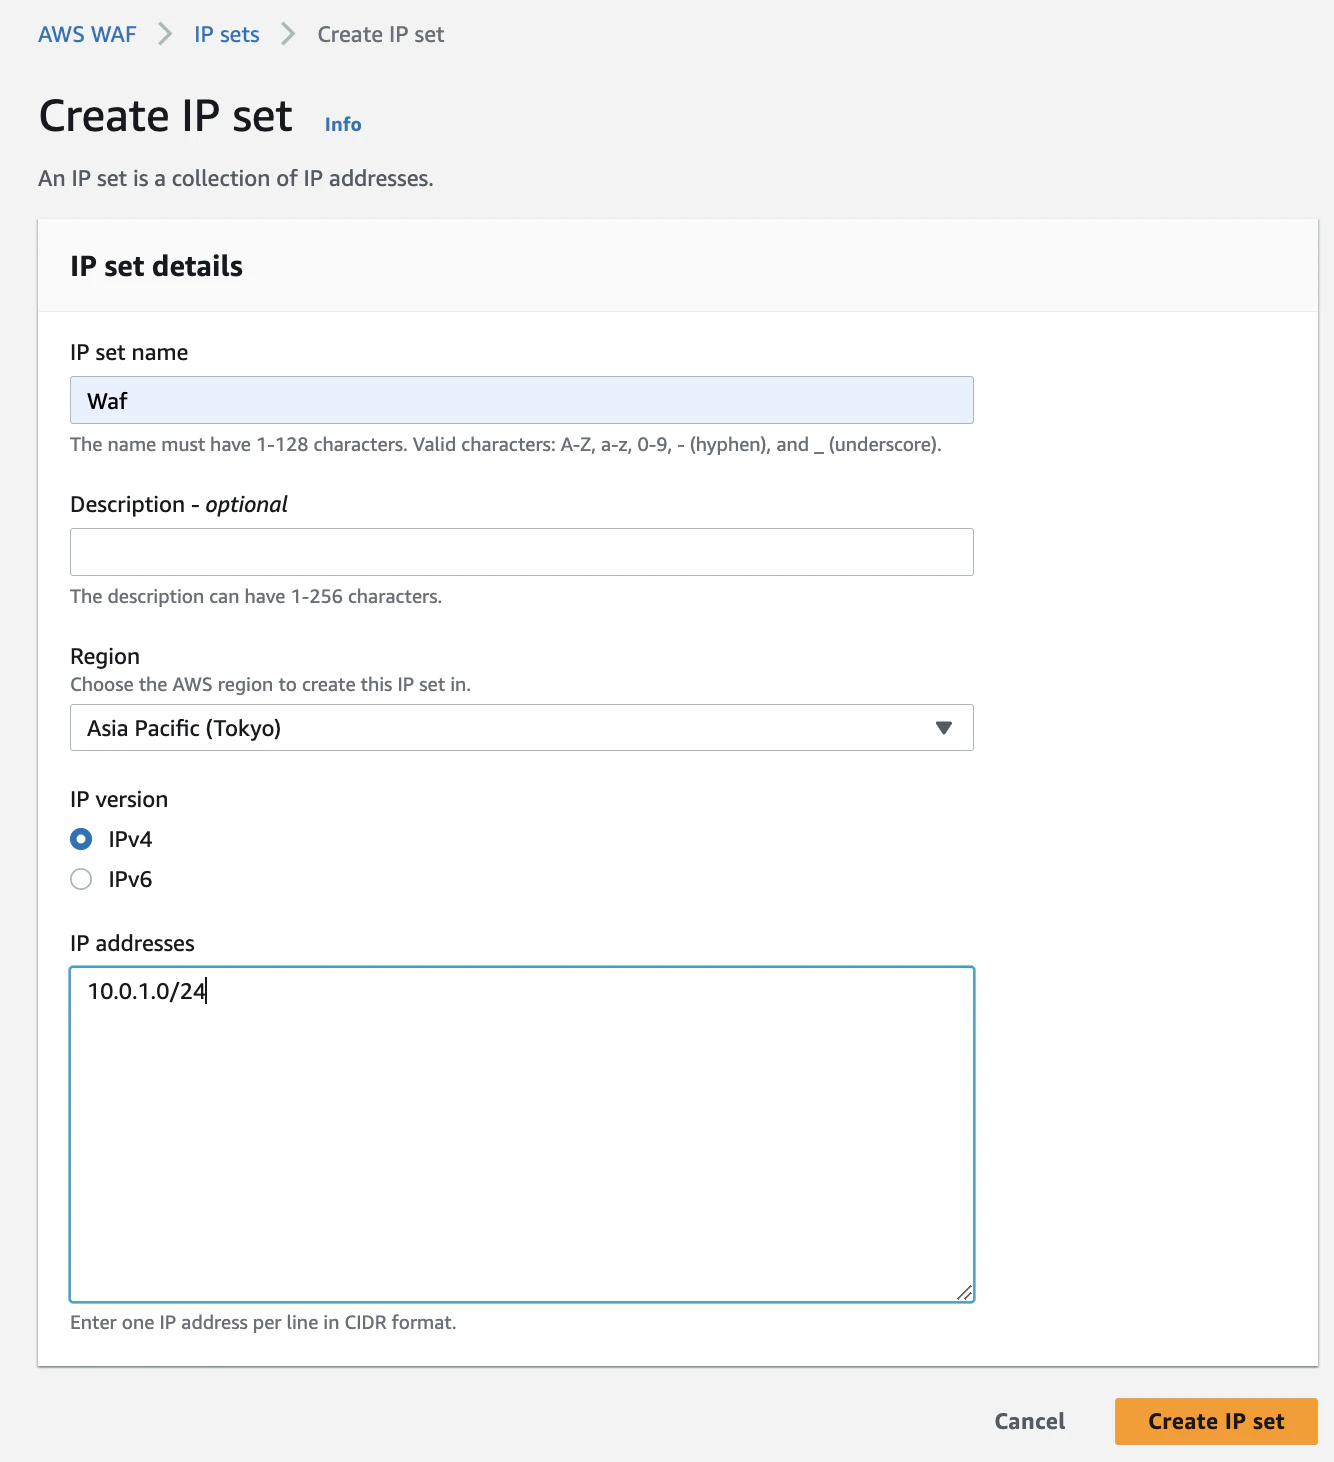Focus the Description optional input box
Screen dimensions: 1334x1462
(x=522, y=552)
